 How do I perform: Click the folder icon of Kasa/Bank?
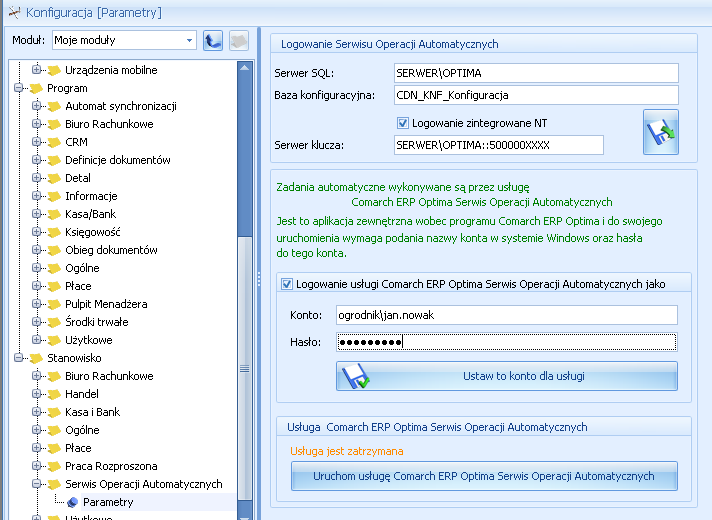(x=54, y=214)
